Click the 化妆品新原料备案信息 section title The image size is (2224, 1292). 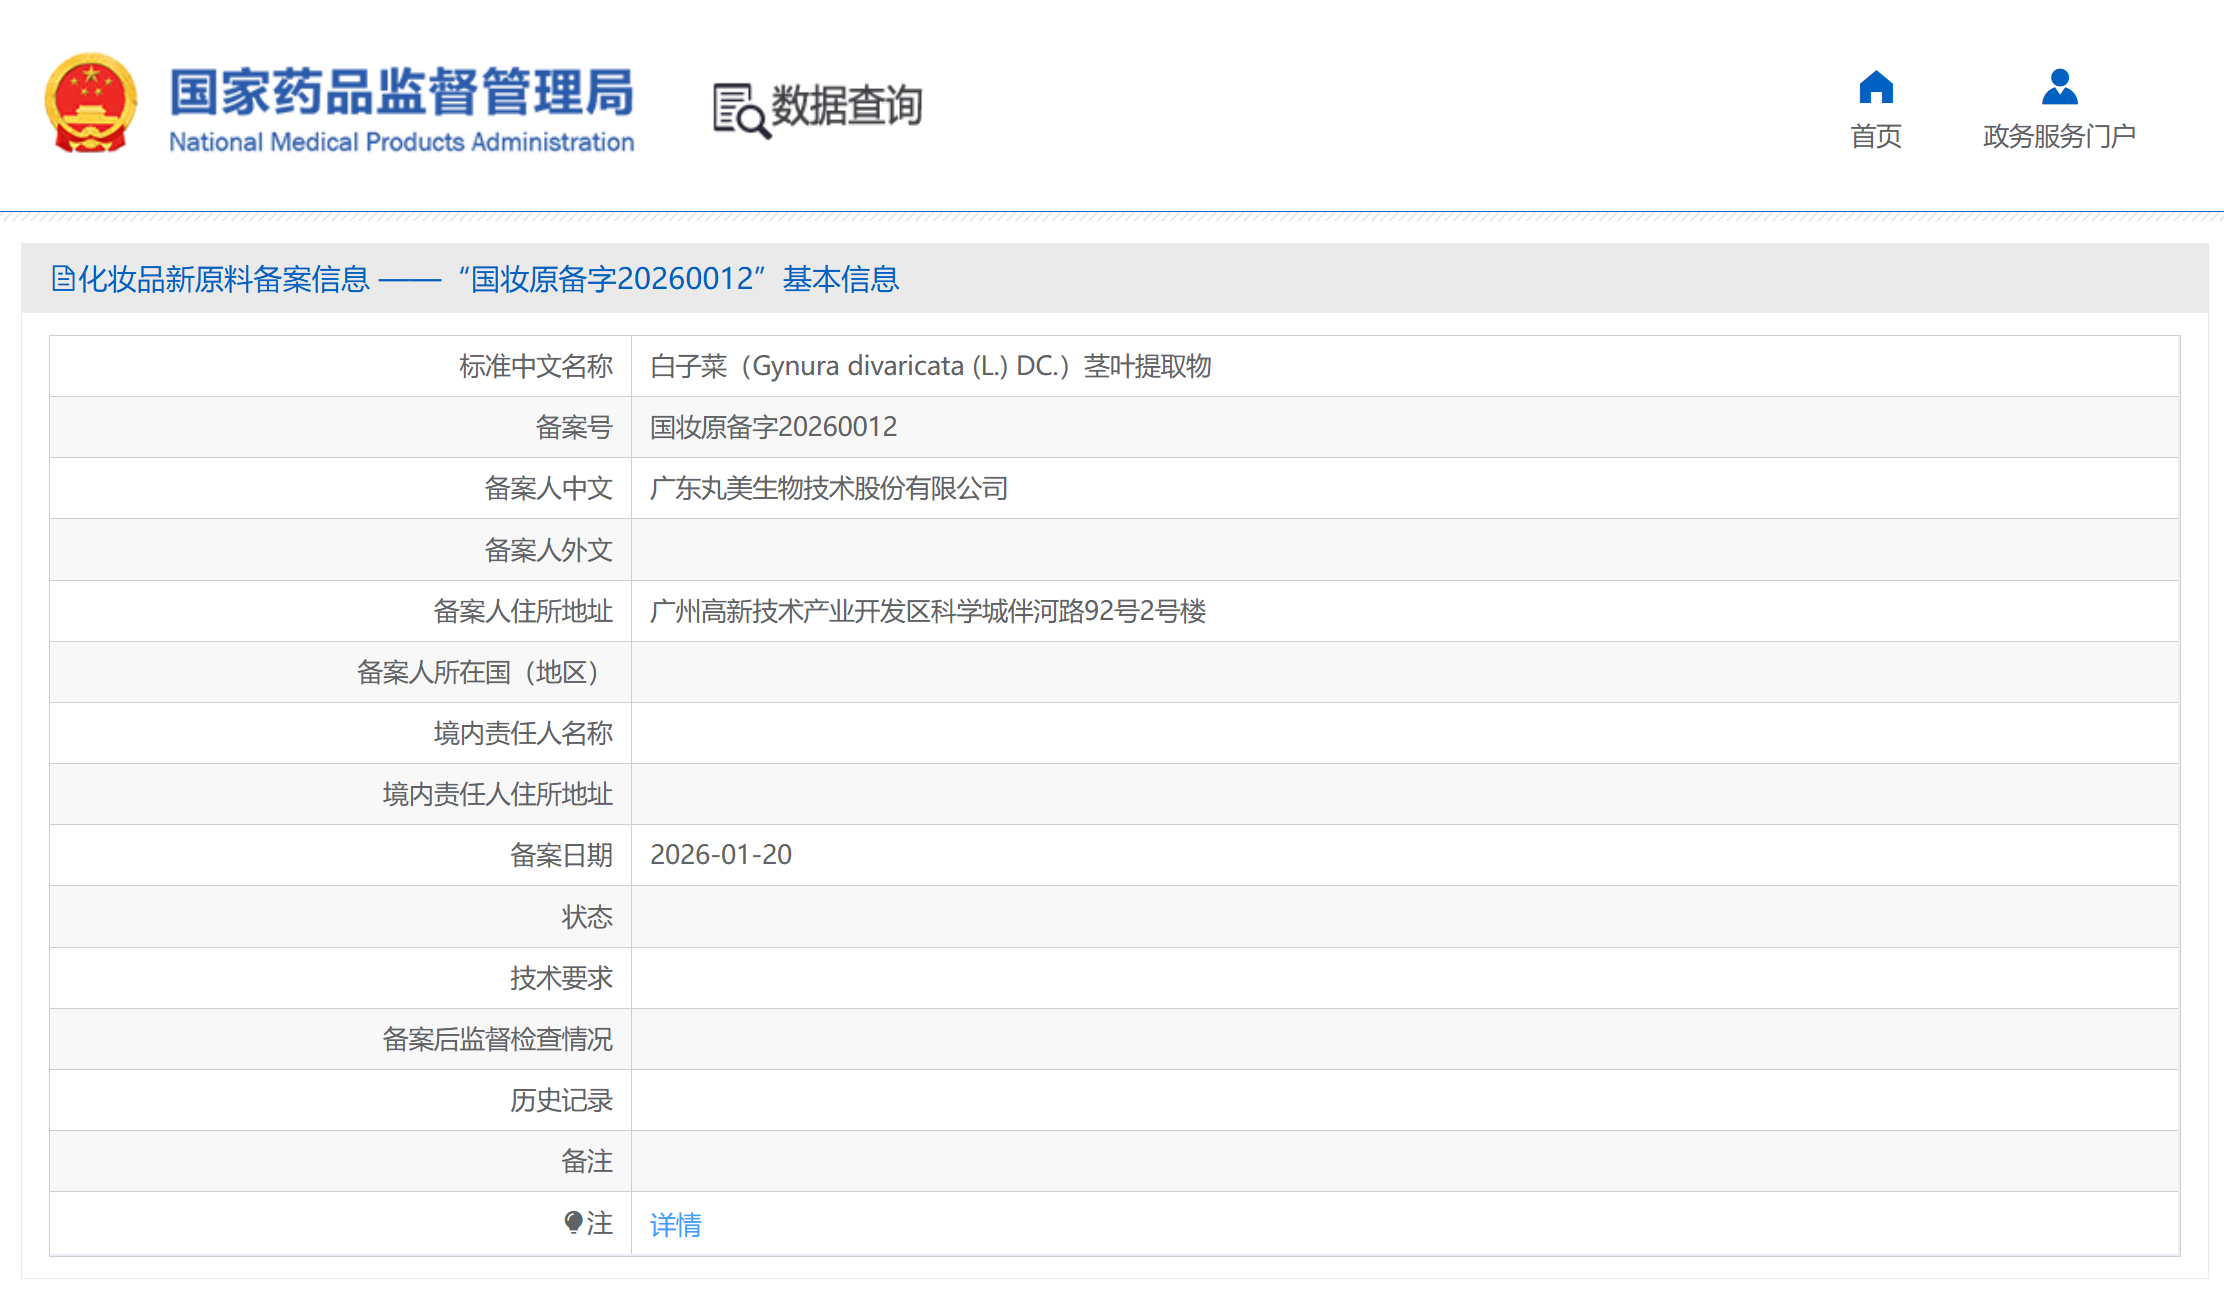(x=224, y=279)
